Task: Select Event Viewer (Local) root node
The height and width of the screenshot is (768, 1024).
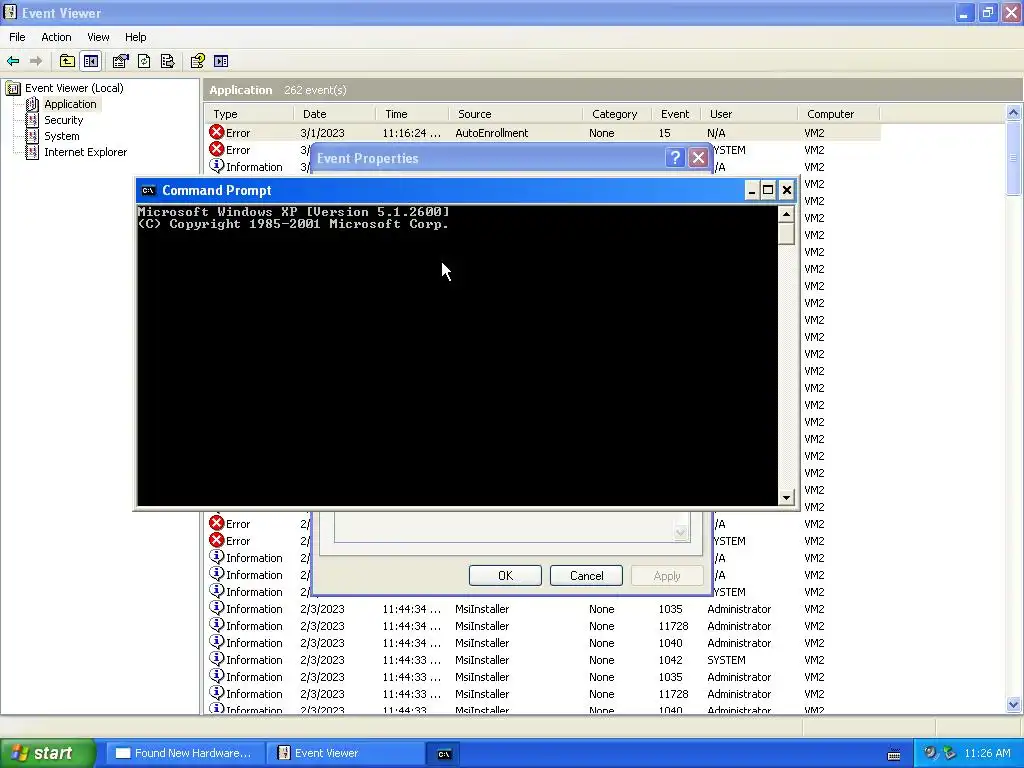Action: click(74, 88)
